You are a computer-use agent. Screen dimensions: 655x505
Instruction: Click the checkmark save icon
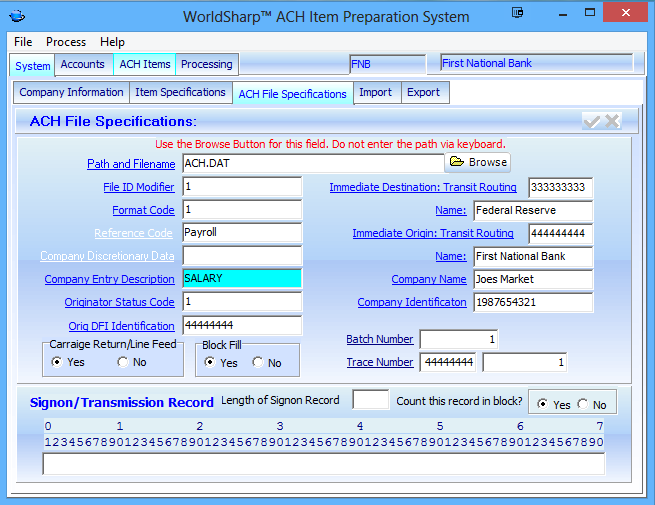click(592, 121)
